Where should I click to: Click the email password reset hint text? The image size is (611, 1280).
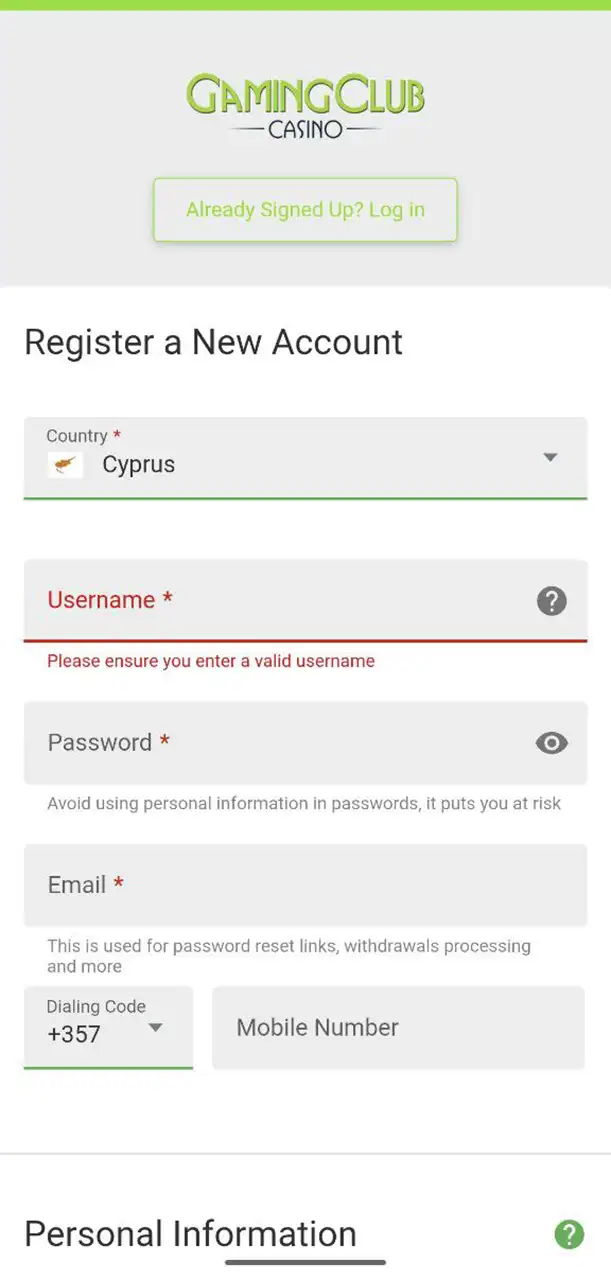point(289,956)
